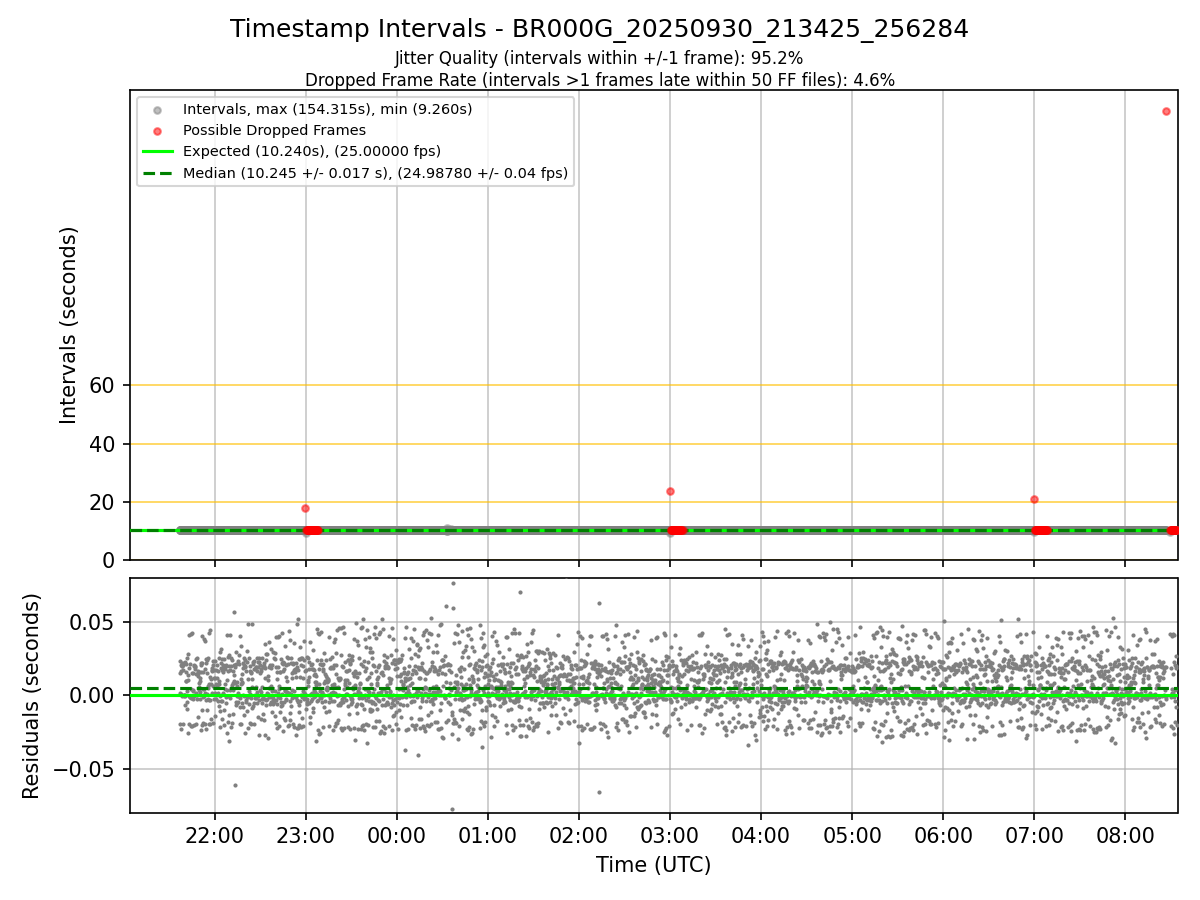Click the plot title 'Timestamp Intervals - BR000G_20250930_213425_256284'
This screenshot has width=1200, height=900.
pyautogui.click(x=599, y=29)
